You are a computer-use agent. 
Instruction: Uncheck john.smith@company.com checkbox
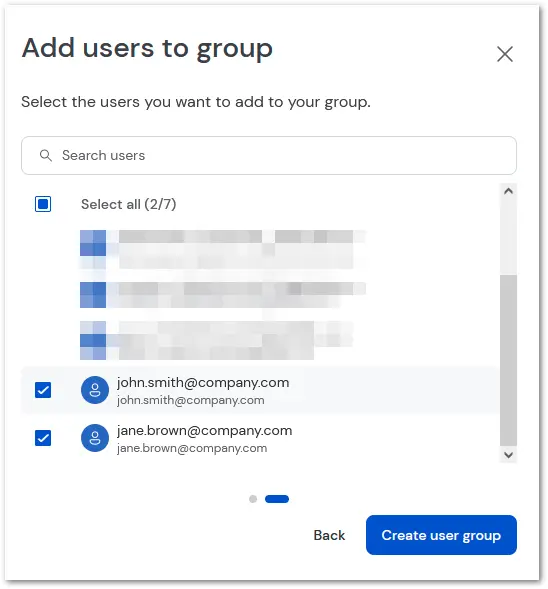pyautogui.click(x=43, y=390)
